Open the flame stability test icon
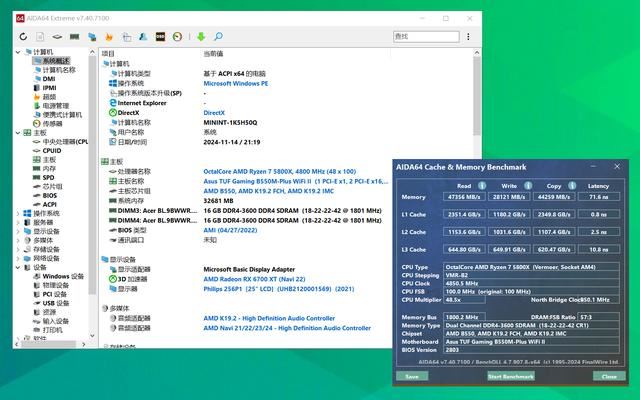 coord(109,37)
